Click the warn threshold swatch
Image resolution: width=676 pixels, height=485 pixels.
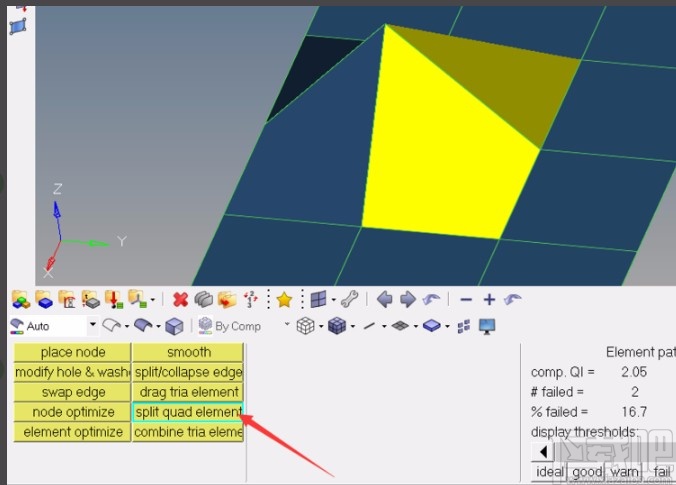tap(624, 472)
